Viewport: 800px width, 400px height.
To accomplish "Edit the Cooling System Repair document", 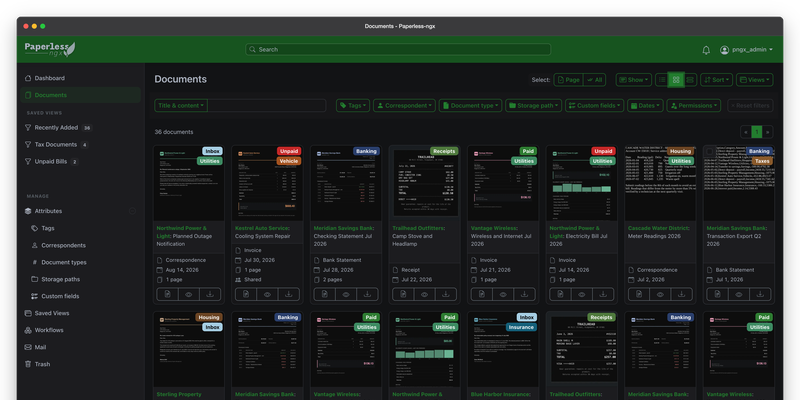I will 246,294.
